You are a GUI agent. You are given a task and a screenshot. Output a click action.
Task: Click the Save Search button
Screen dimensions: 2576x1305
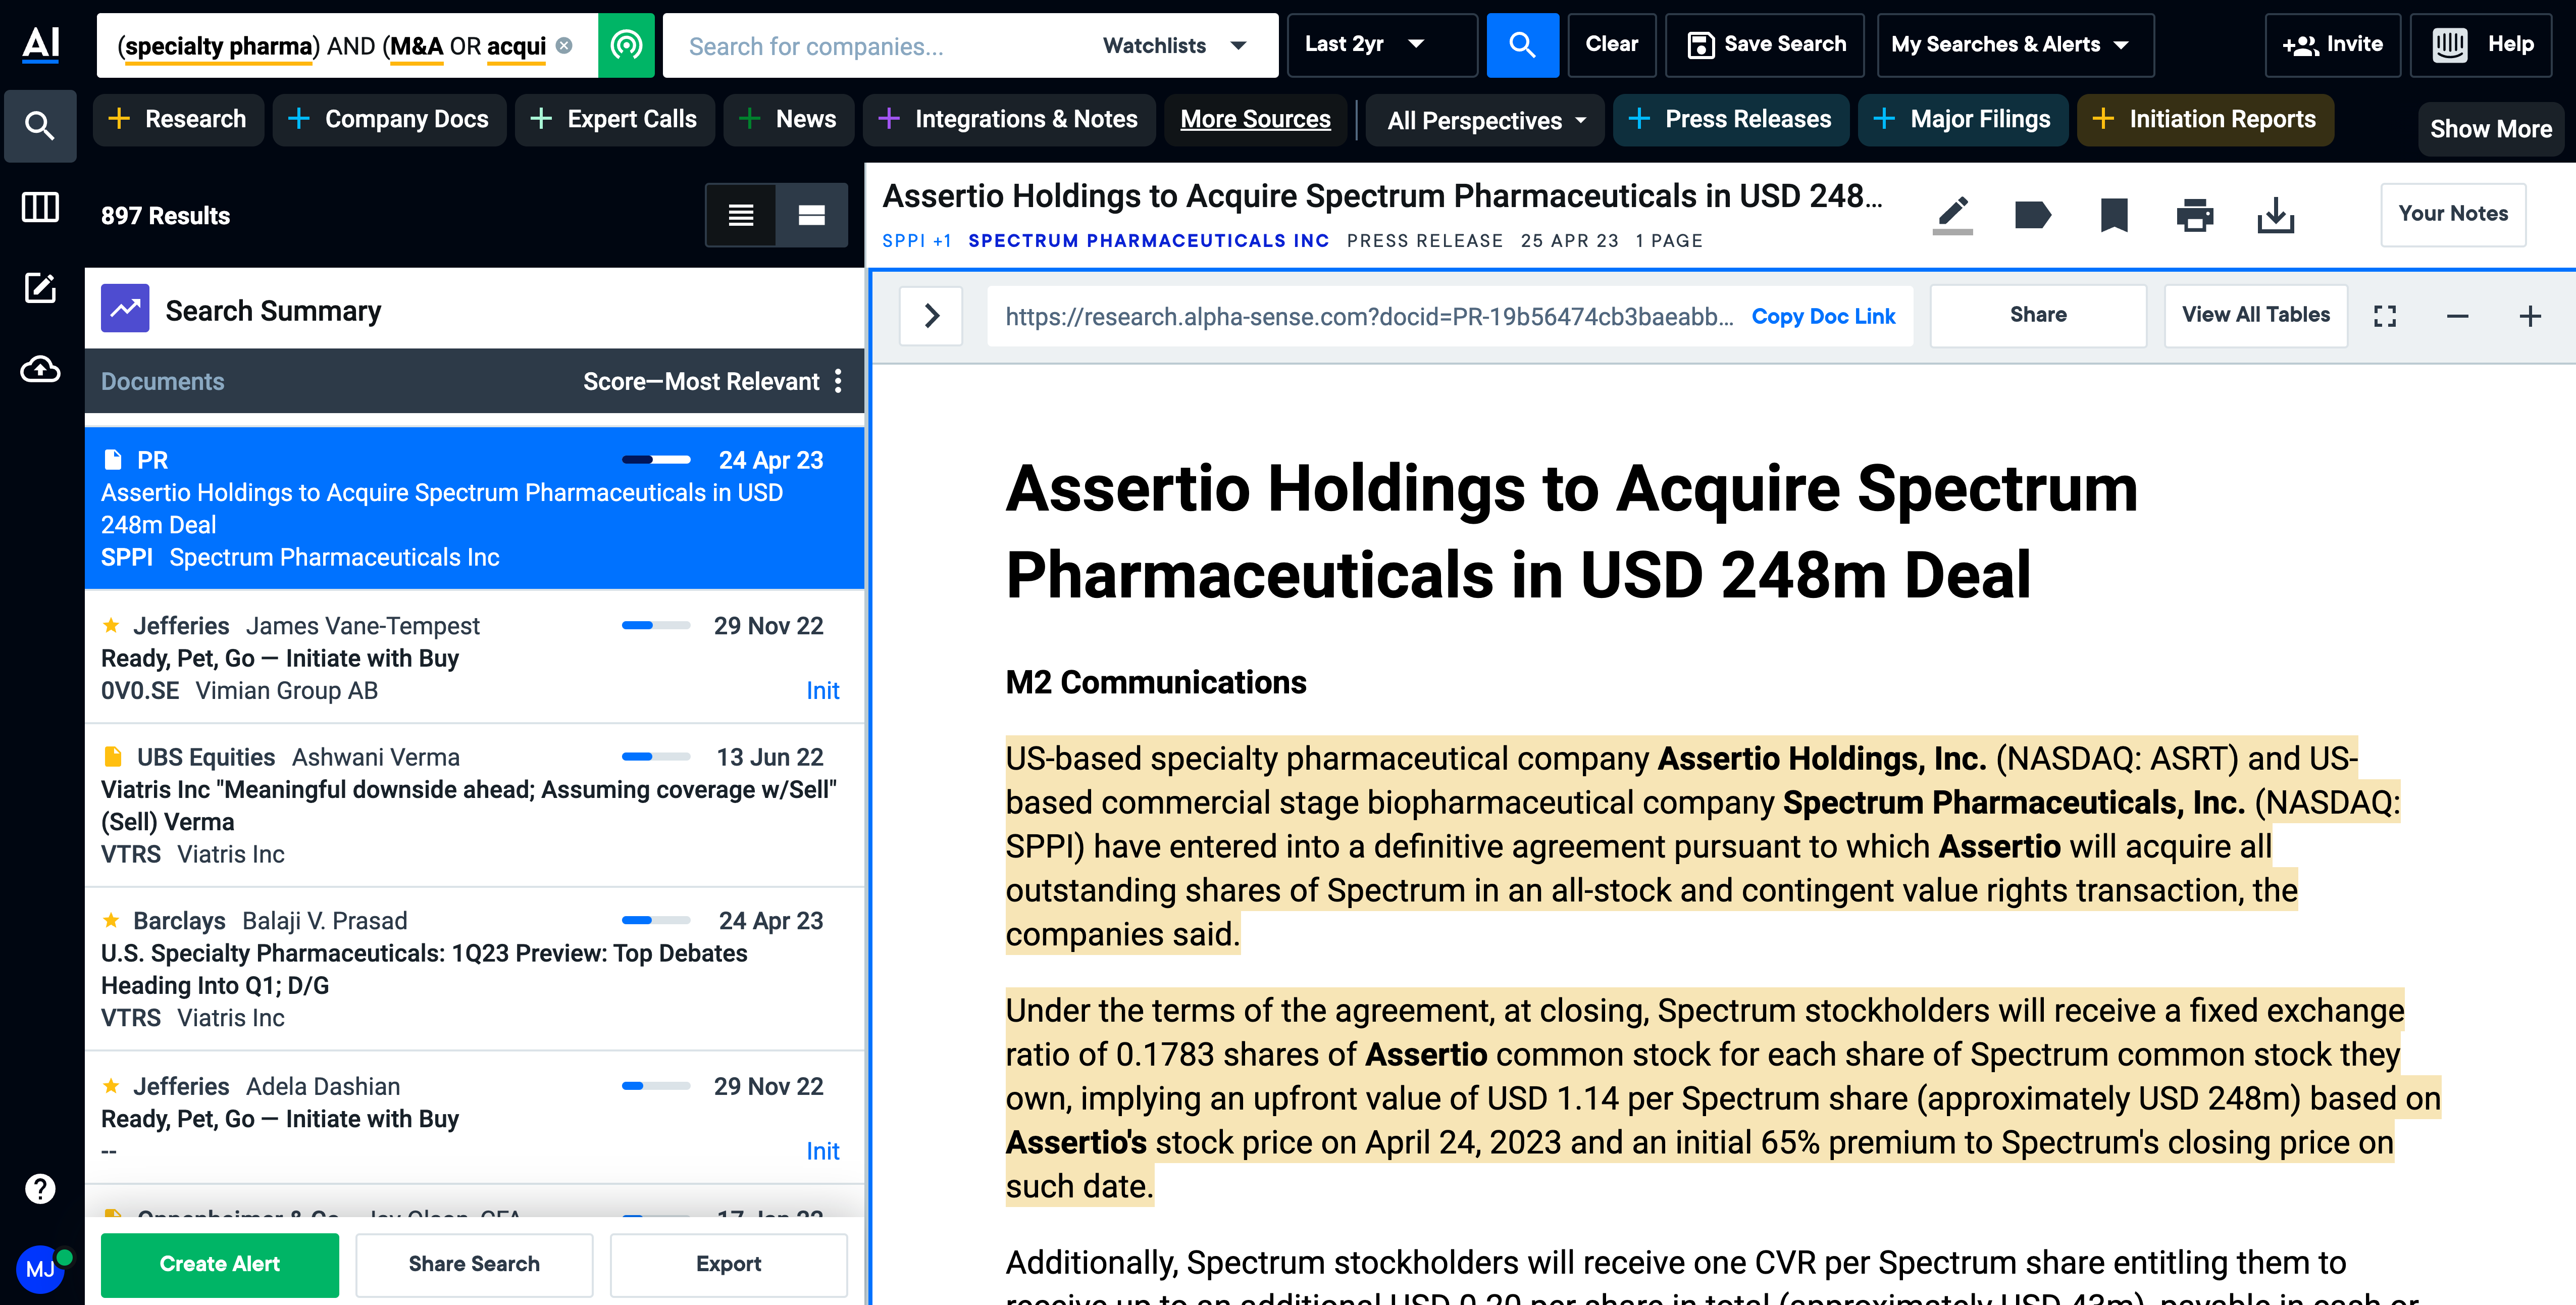(x=1765, y=45)
